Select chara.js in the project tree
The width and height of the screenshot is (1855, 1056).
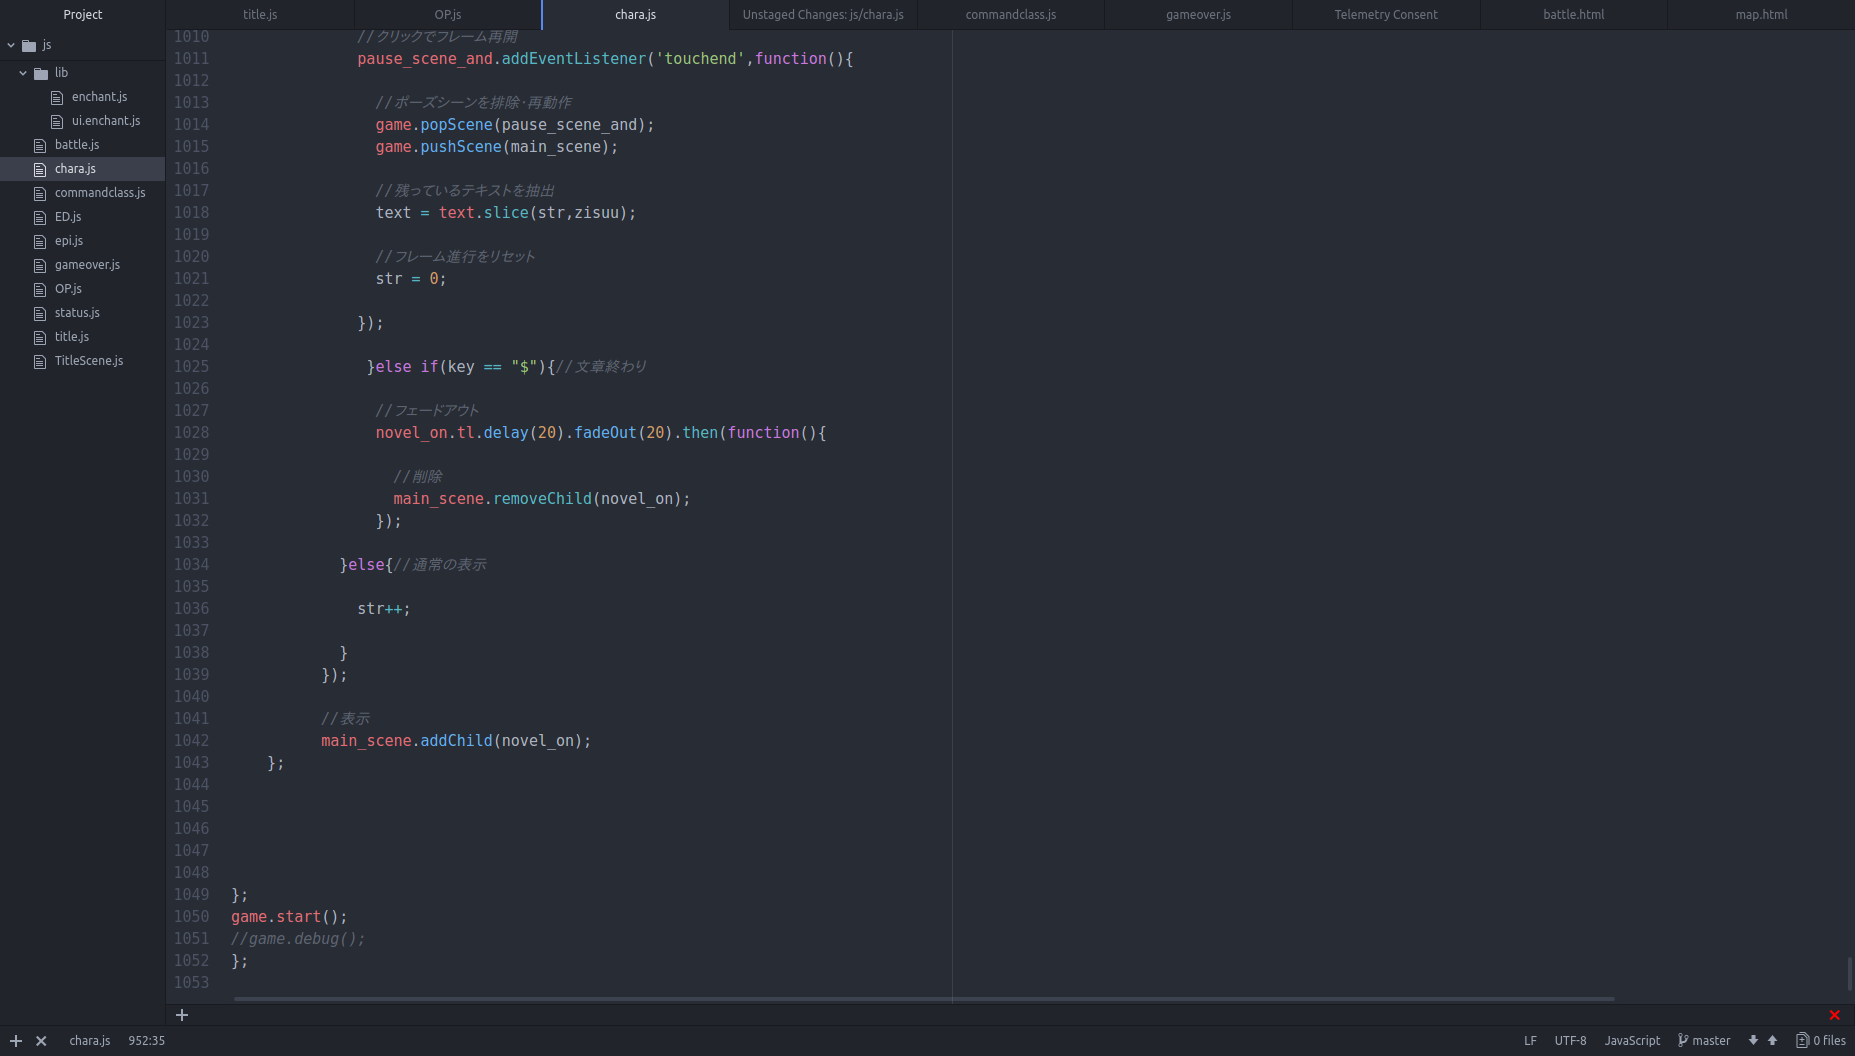pyautogui.click(x=75, y=169)
